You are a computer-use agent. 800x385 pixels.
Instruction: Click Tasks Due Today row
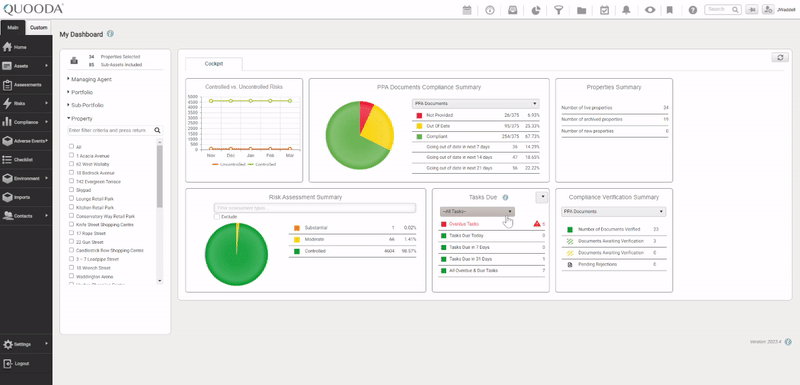click(x=492, y=236)
